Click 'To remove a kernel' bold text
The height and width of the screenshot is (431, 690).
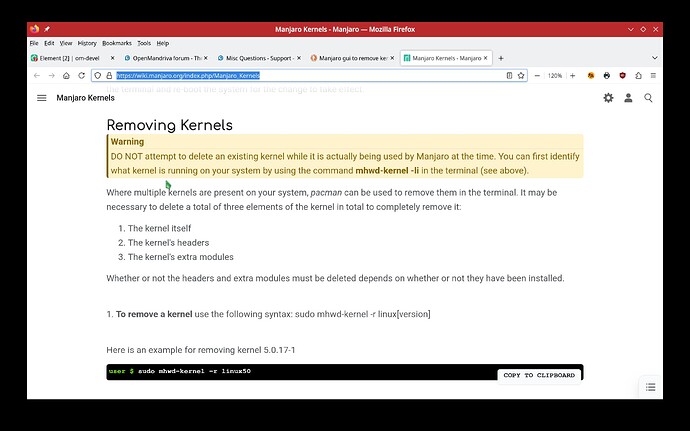[154, 314]
